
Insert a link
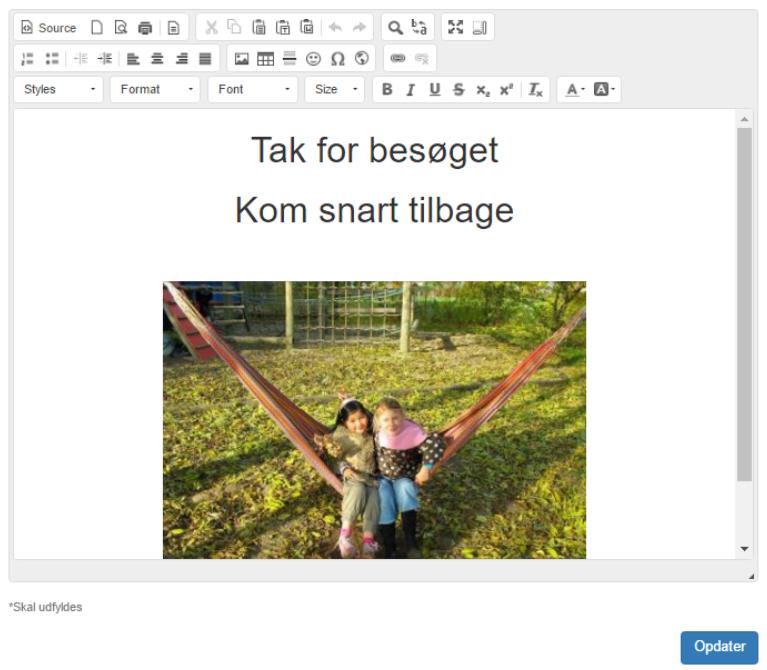point(398,59)
